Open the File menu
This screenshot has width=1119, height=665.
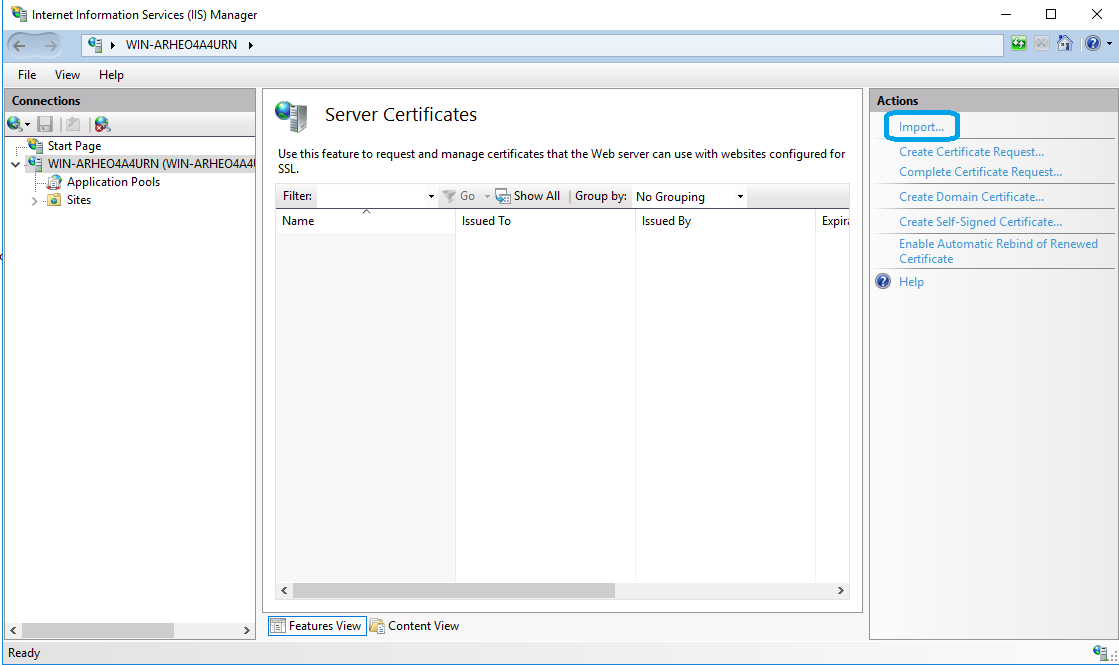pyautogui.click(x=27, y=75)
